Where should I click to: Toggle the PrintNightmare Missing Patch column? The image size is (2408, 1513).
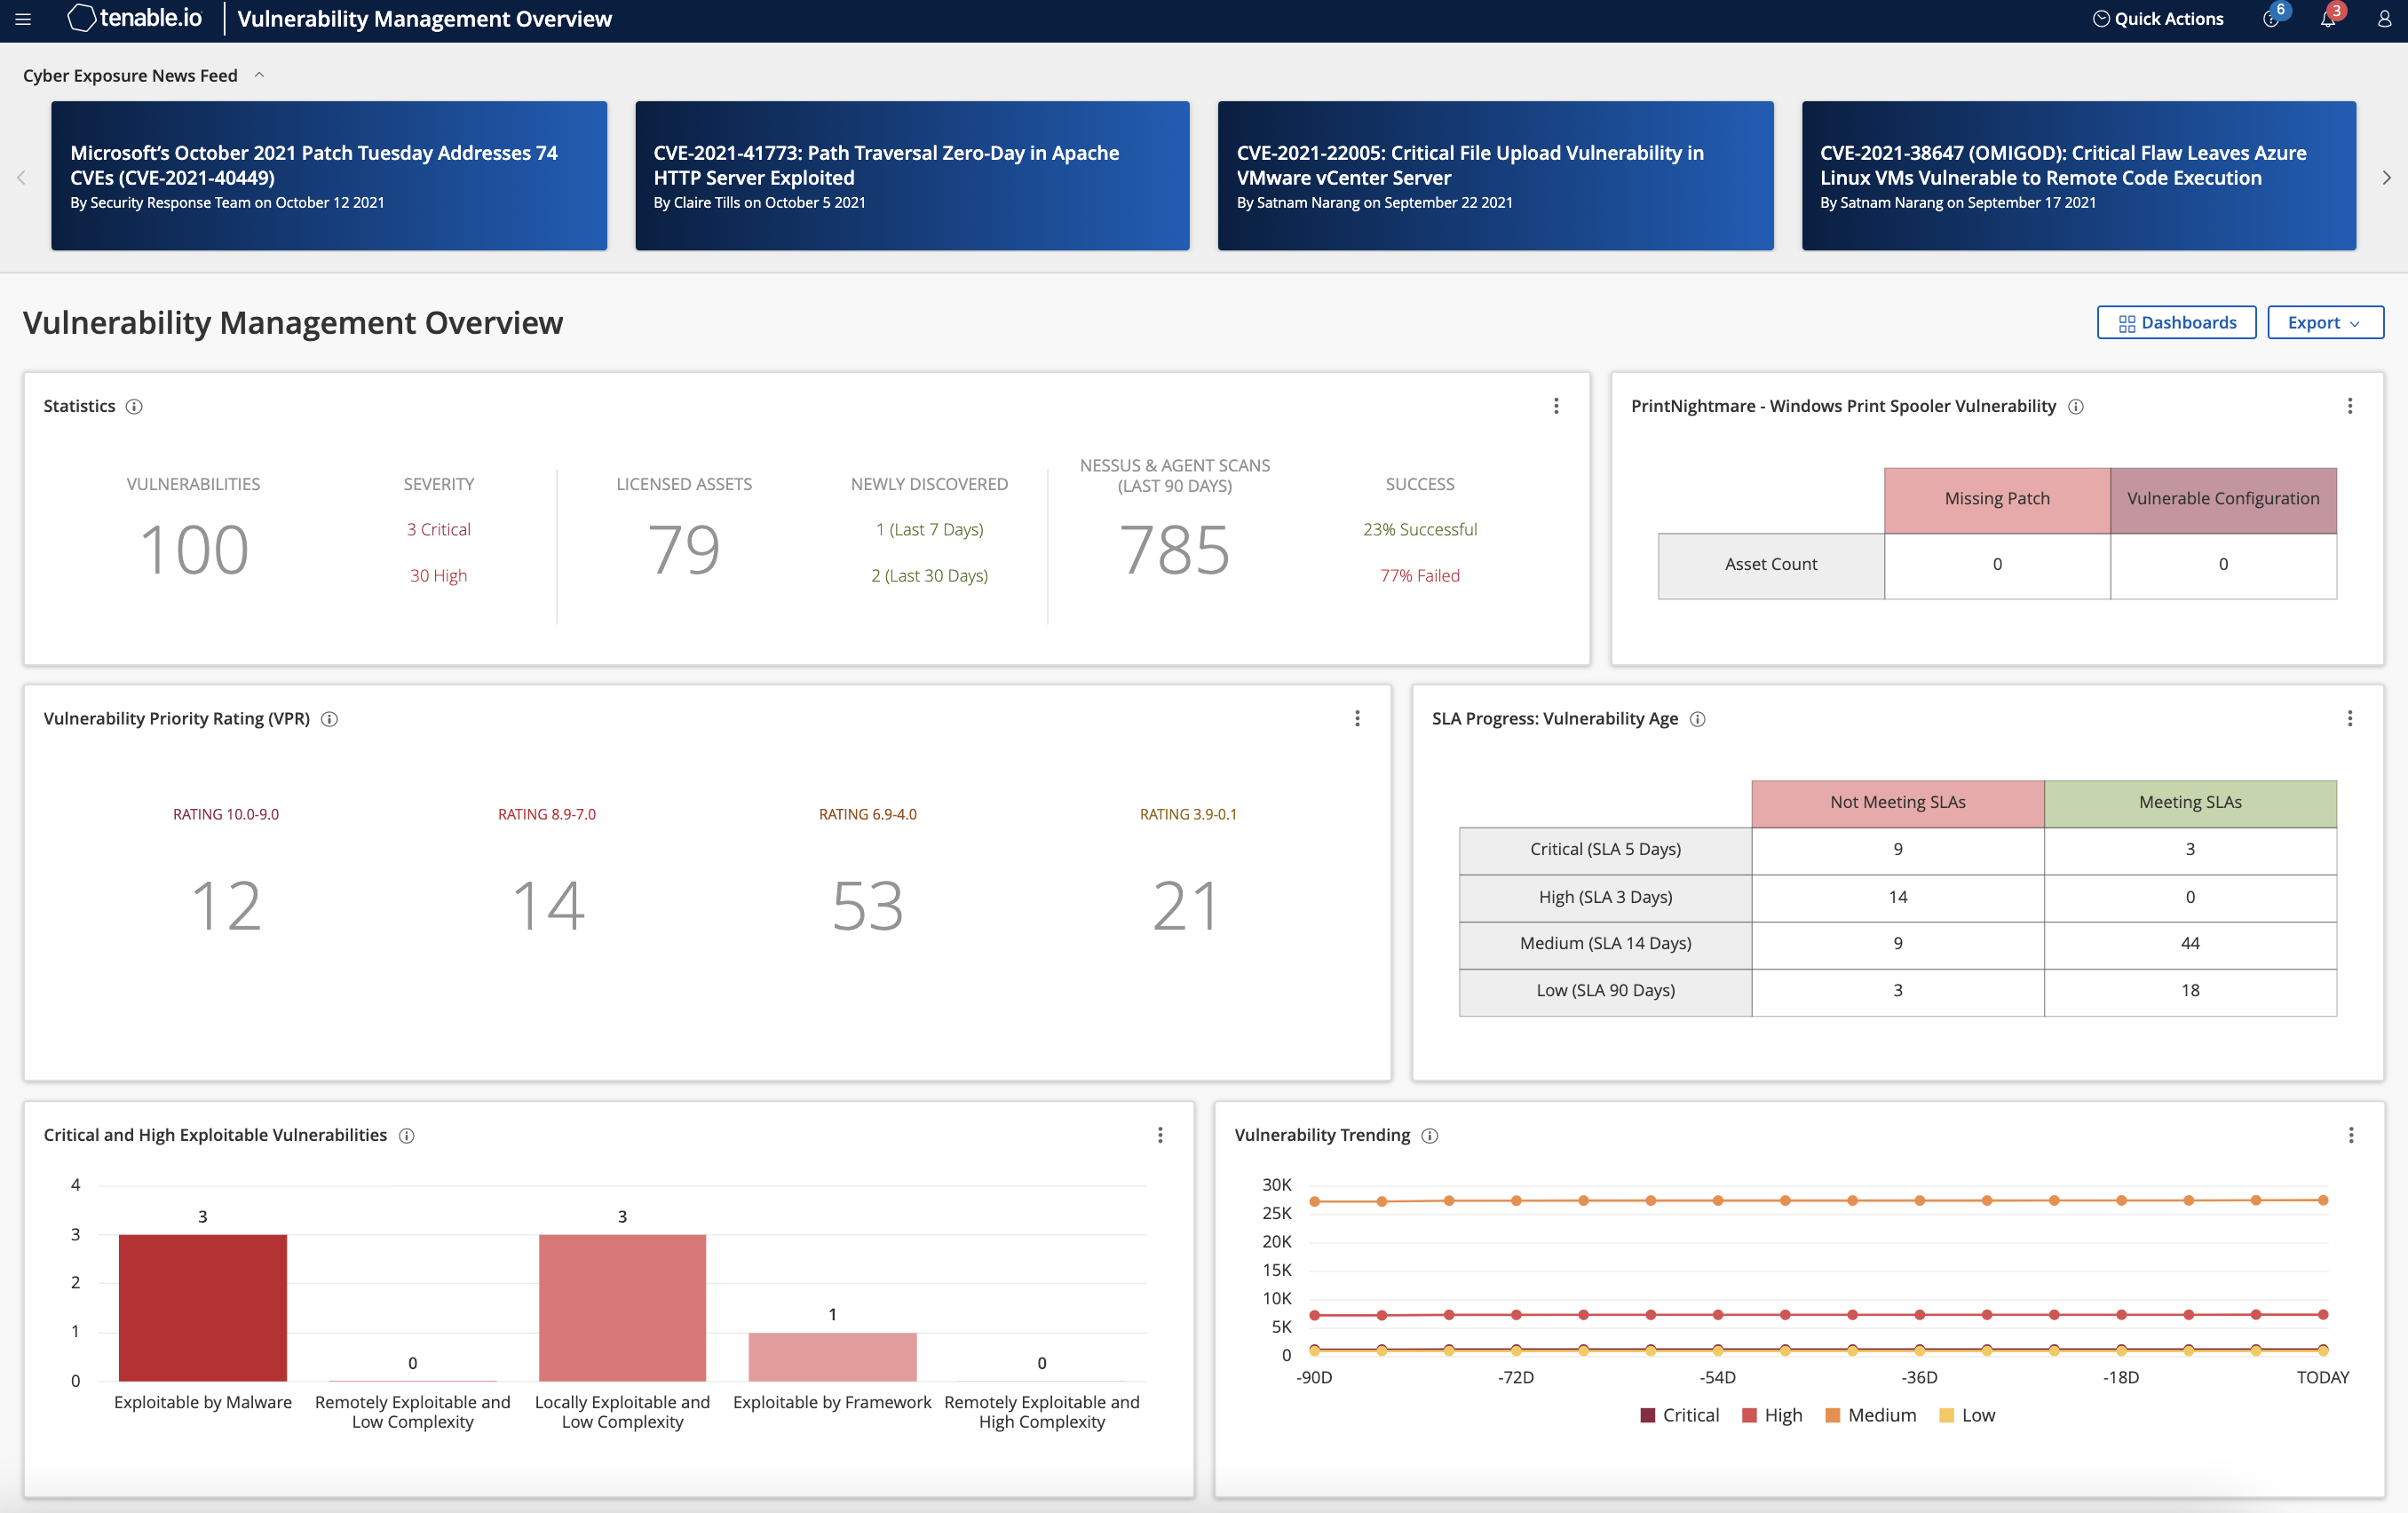tap(1997, 498)
